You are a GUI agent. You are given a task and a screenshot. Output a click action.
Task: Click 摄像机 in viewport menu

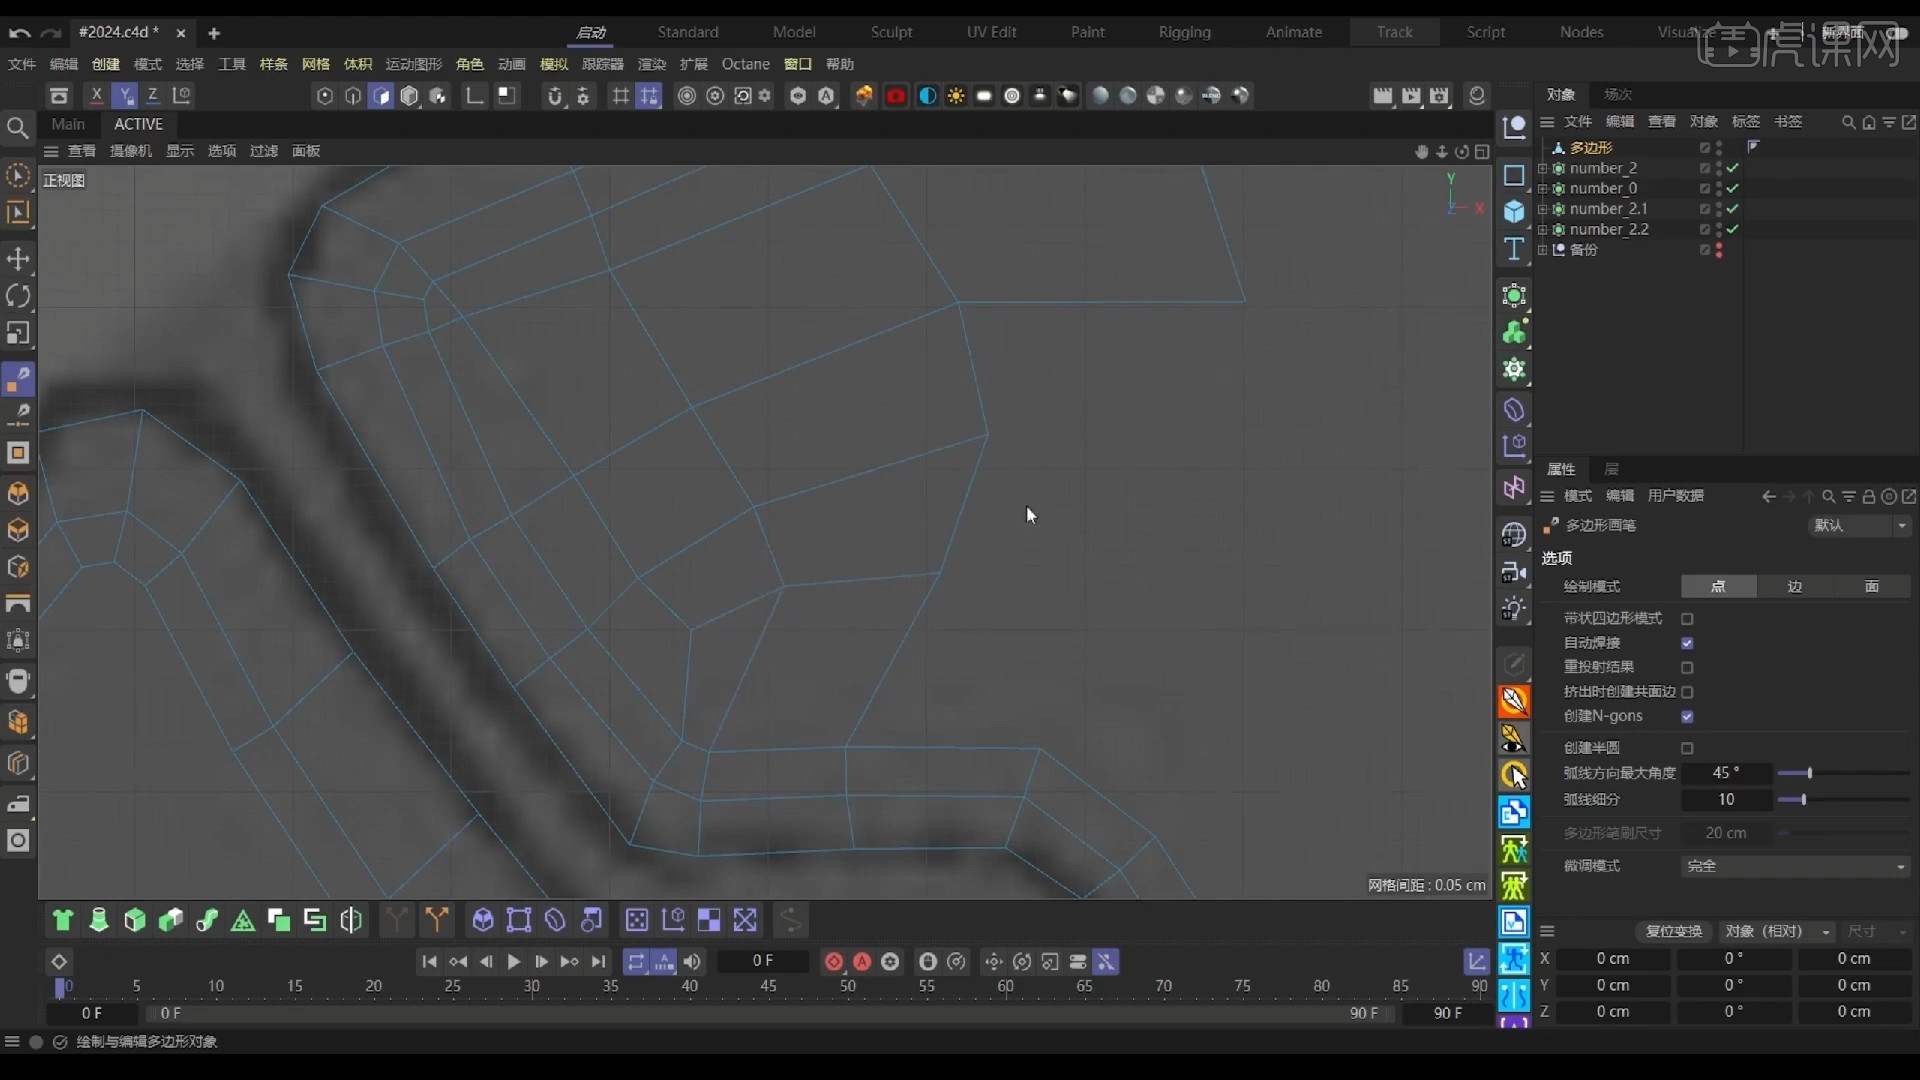point(130,151)
